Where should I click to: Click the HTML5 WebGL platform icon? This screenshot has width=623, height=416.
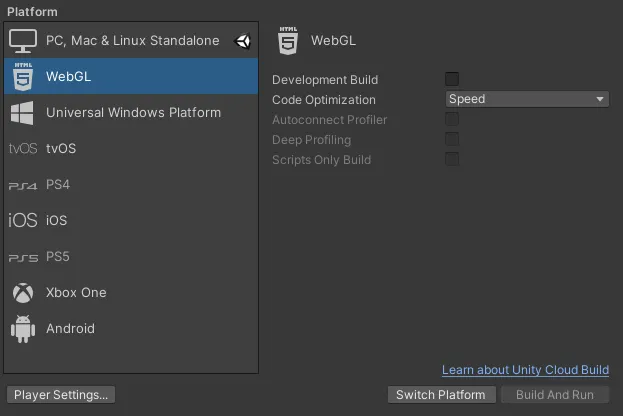pyautogui.click(x=23, y=76)
